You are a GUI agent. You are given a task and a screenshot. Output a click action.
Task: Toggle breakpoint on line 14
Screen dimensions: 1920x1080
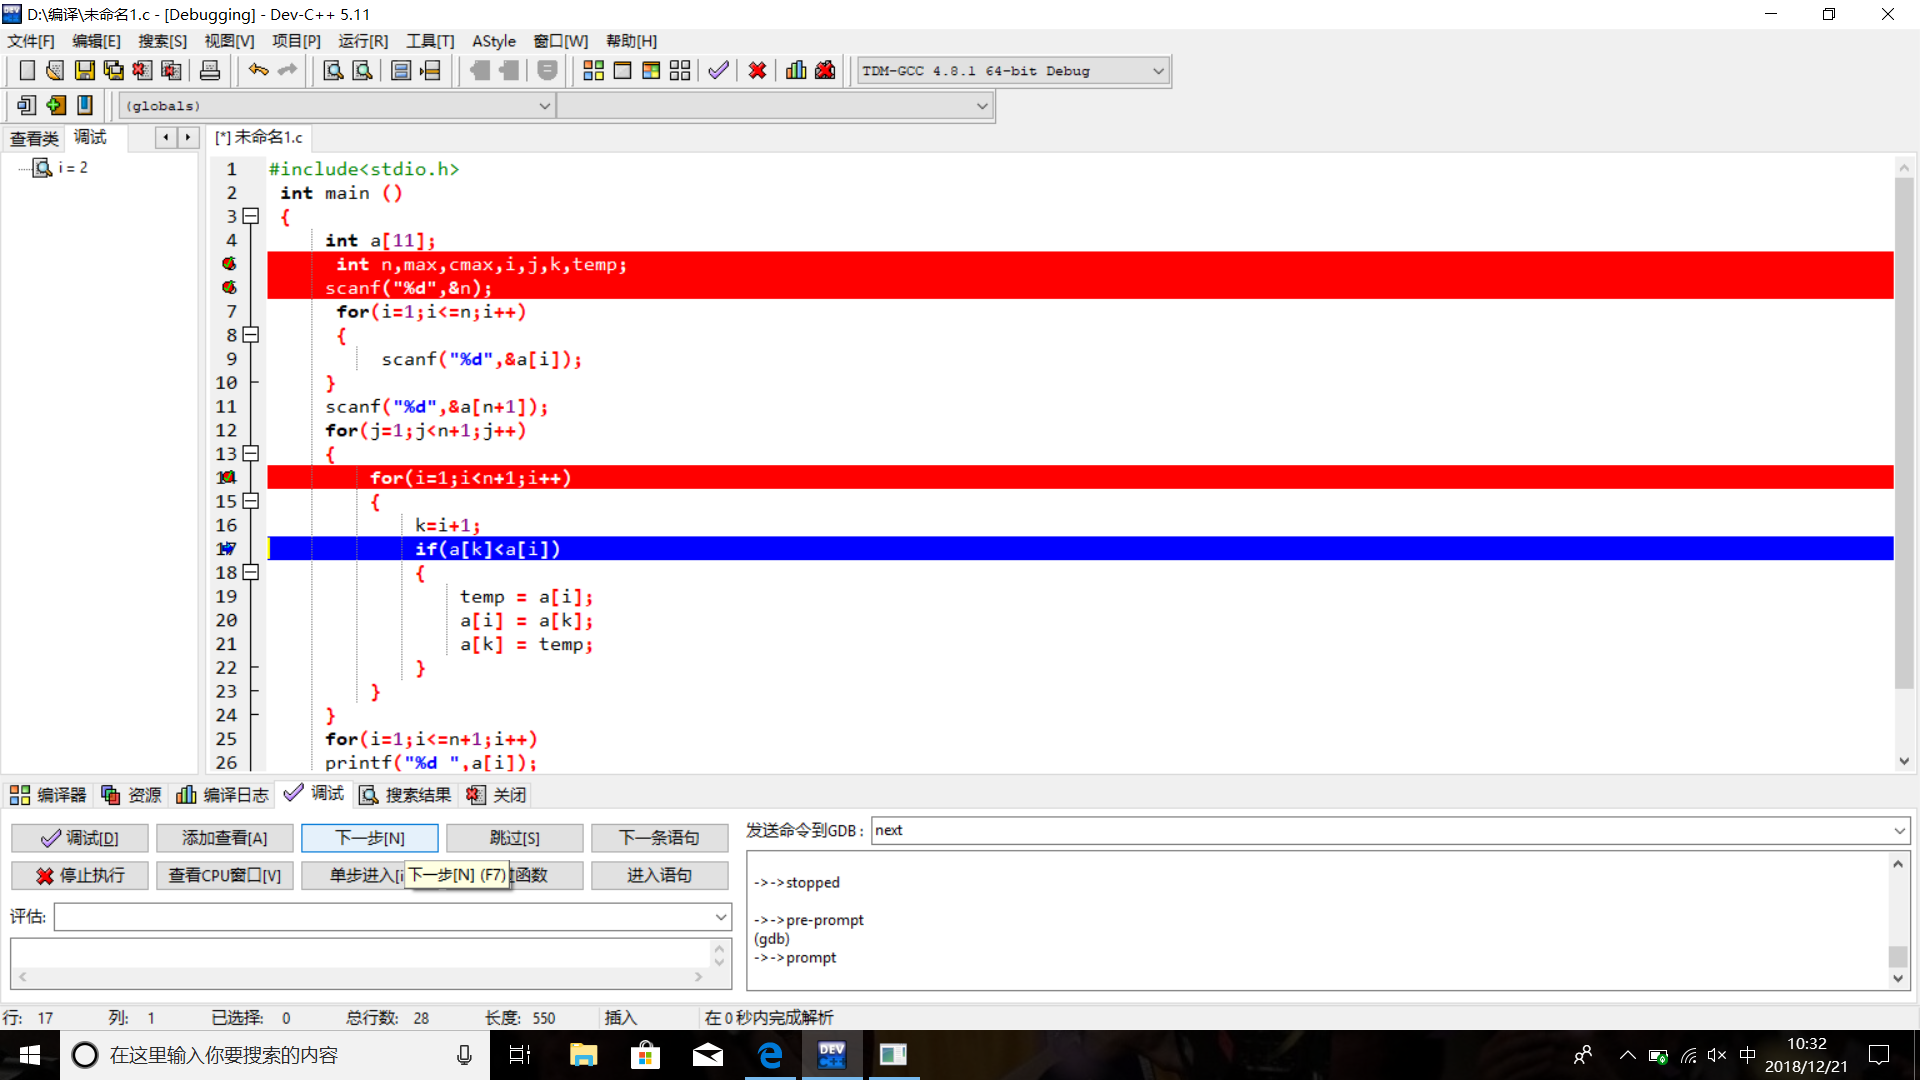tap(227, 478)
